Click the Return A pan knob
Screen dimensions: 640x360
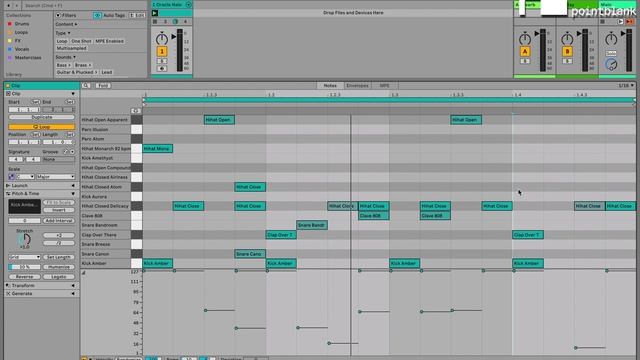click(x=525, y=39)
